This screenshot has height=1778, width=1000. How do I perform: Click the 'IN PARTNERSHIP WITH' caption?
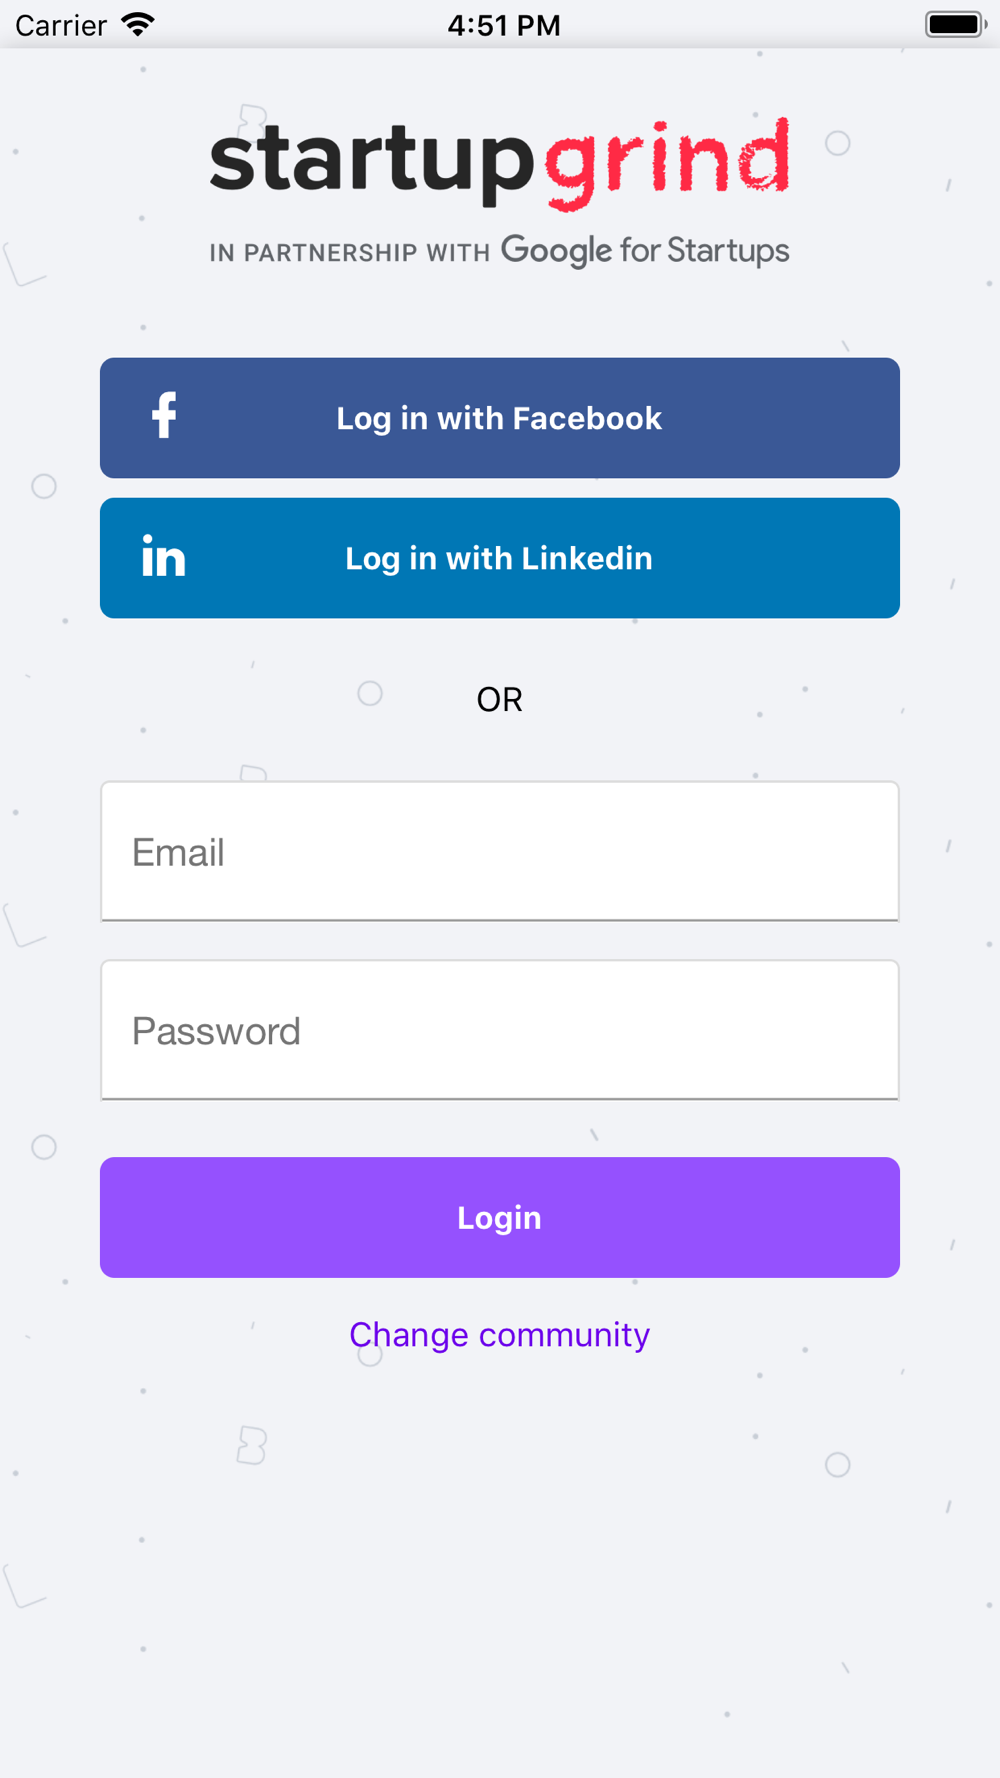coord(350,253)
